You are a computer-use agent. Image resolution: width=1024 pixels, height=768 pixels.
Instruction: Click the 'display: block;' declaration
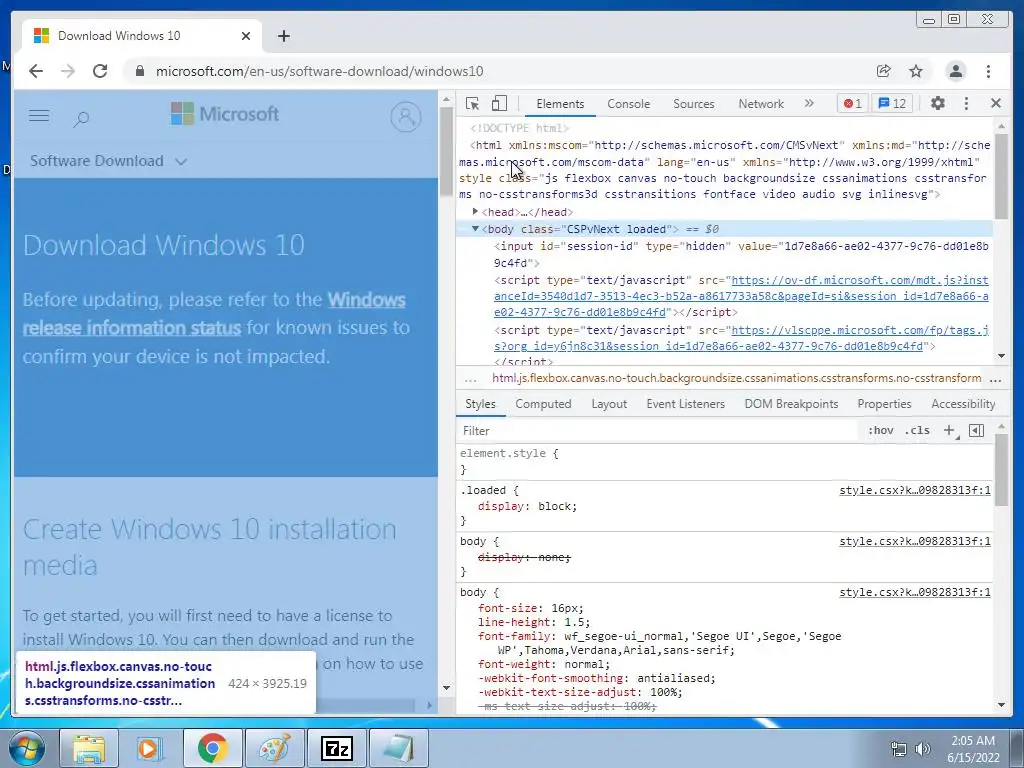click(527, 506)
